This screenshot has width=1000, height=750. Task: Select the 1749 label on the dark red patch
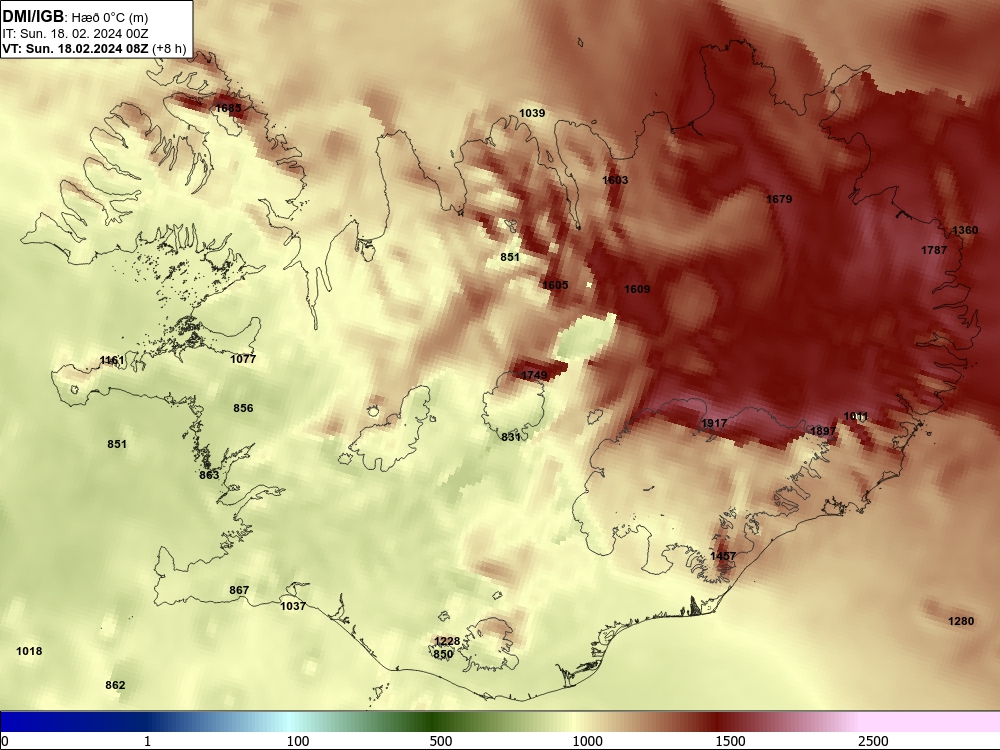click(534, 375)
